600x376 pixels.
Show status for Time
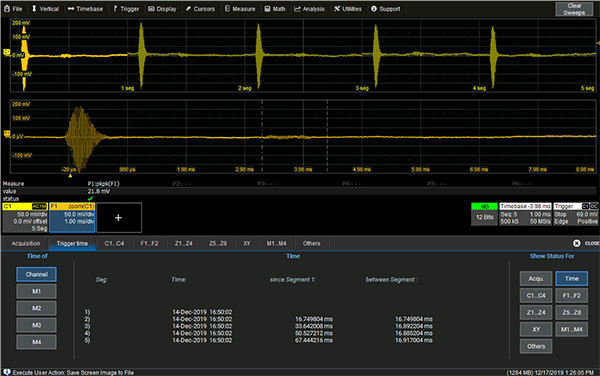pyautogui.click(x=572, y=278)
